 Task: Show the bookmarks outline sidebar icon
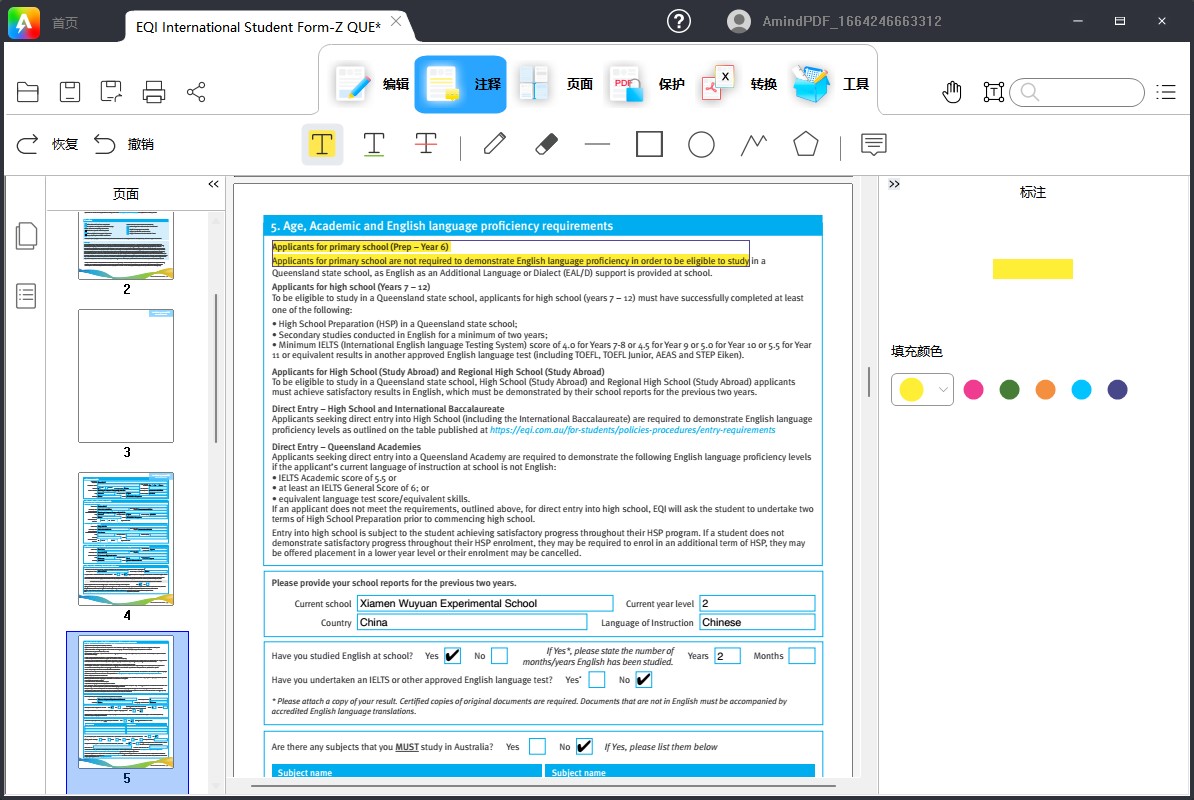[x=27, y=295]
